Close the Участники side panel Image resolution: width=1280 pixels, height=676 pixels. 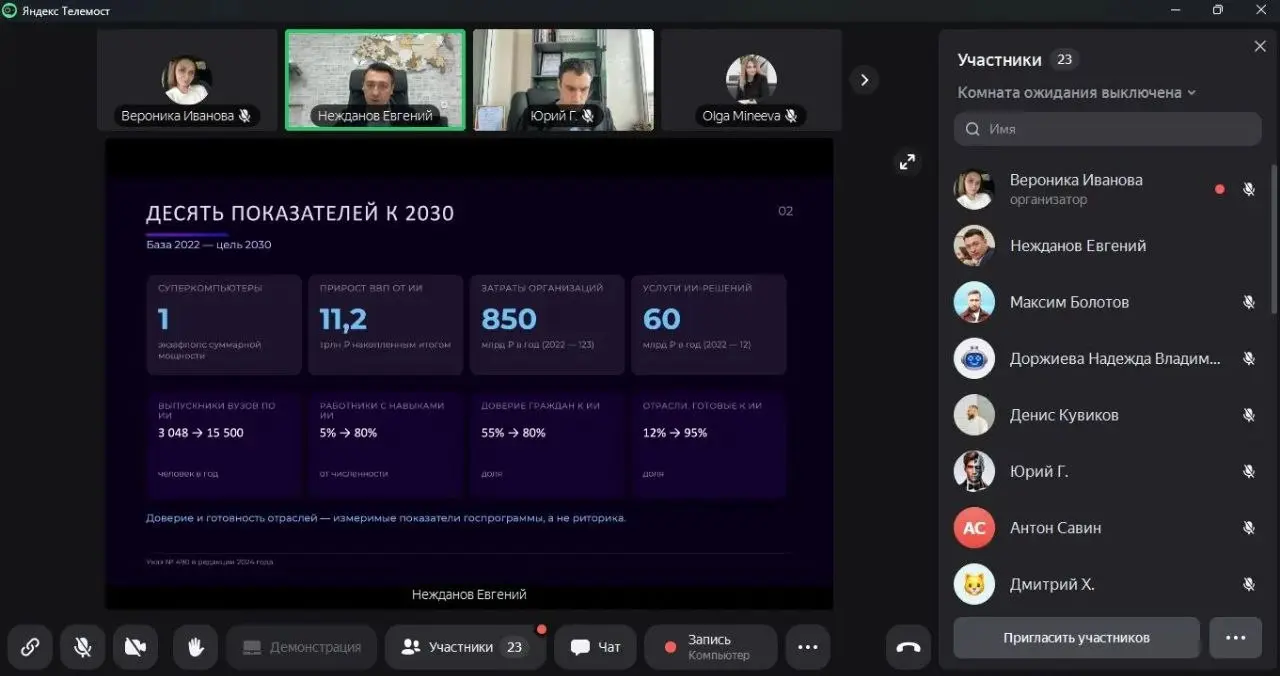[x=1260, y=46]
